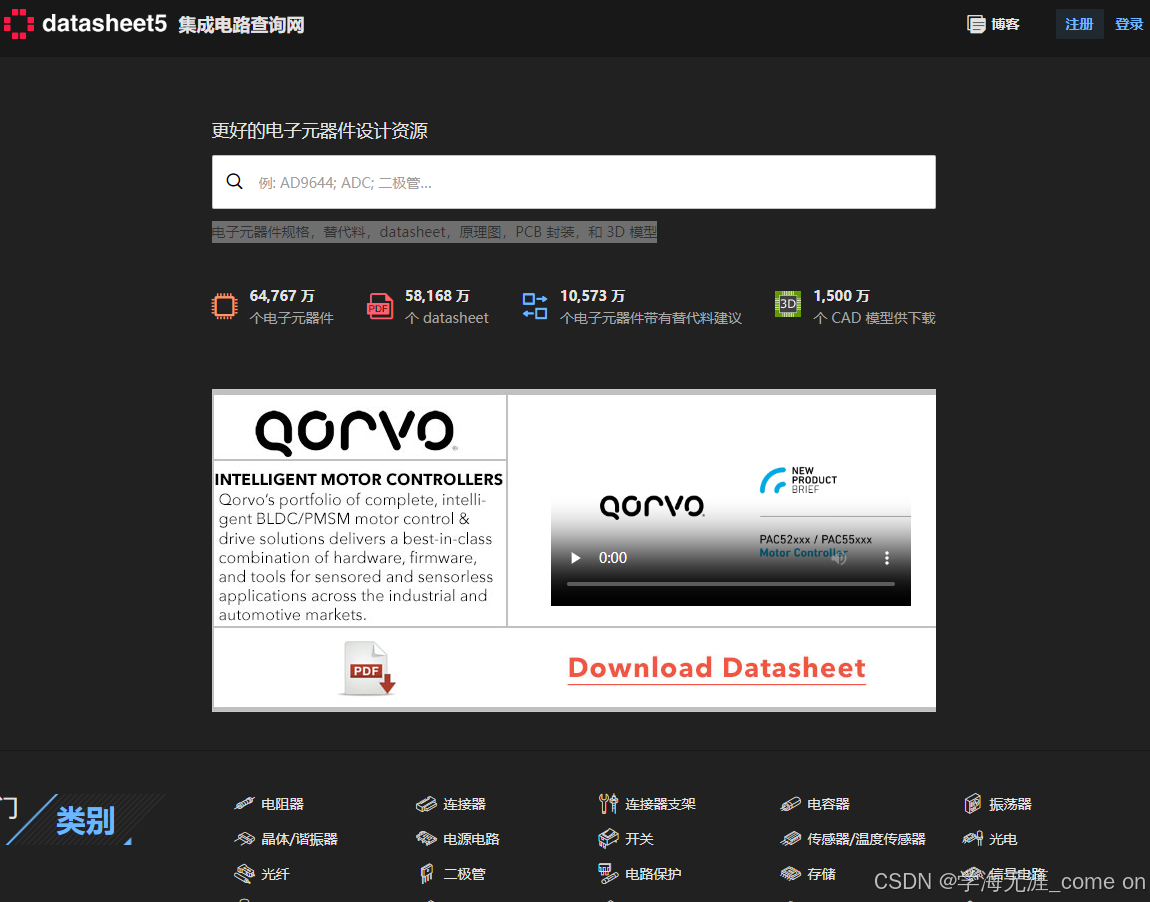The height and width of the screenshot is (902, 1150).
Task: Click the blue replacement icon beside 10,573 万
Action: pos(535,306)
